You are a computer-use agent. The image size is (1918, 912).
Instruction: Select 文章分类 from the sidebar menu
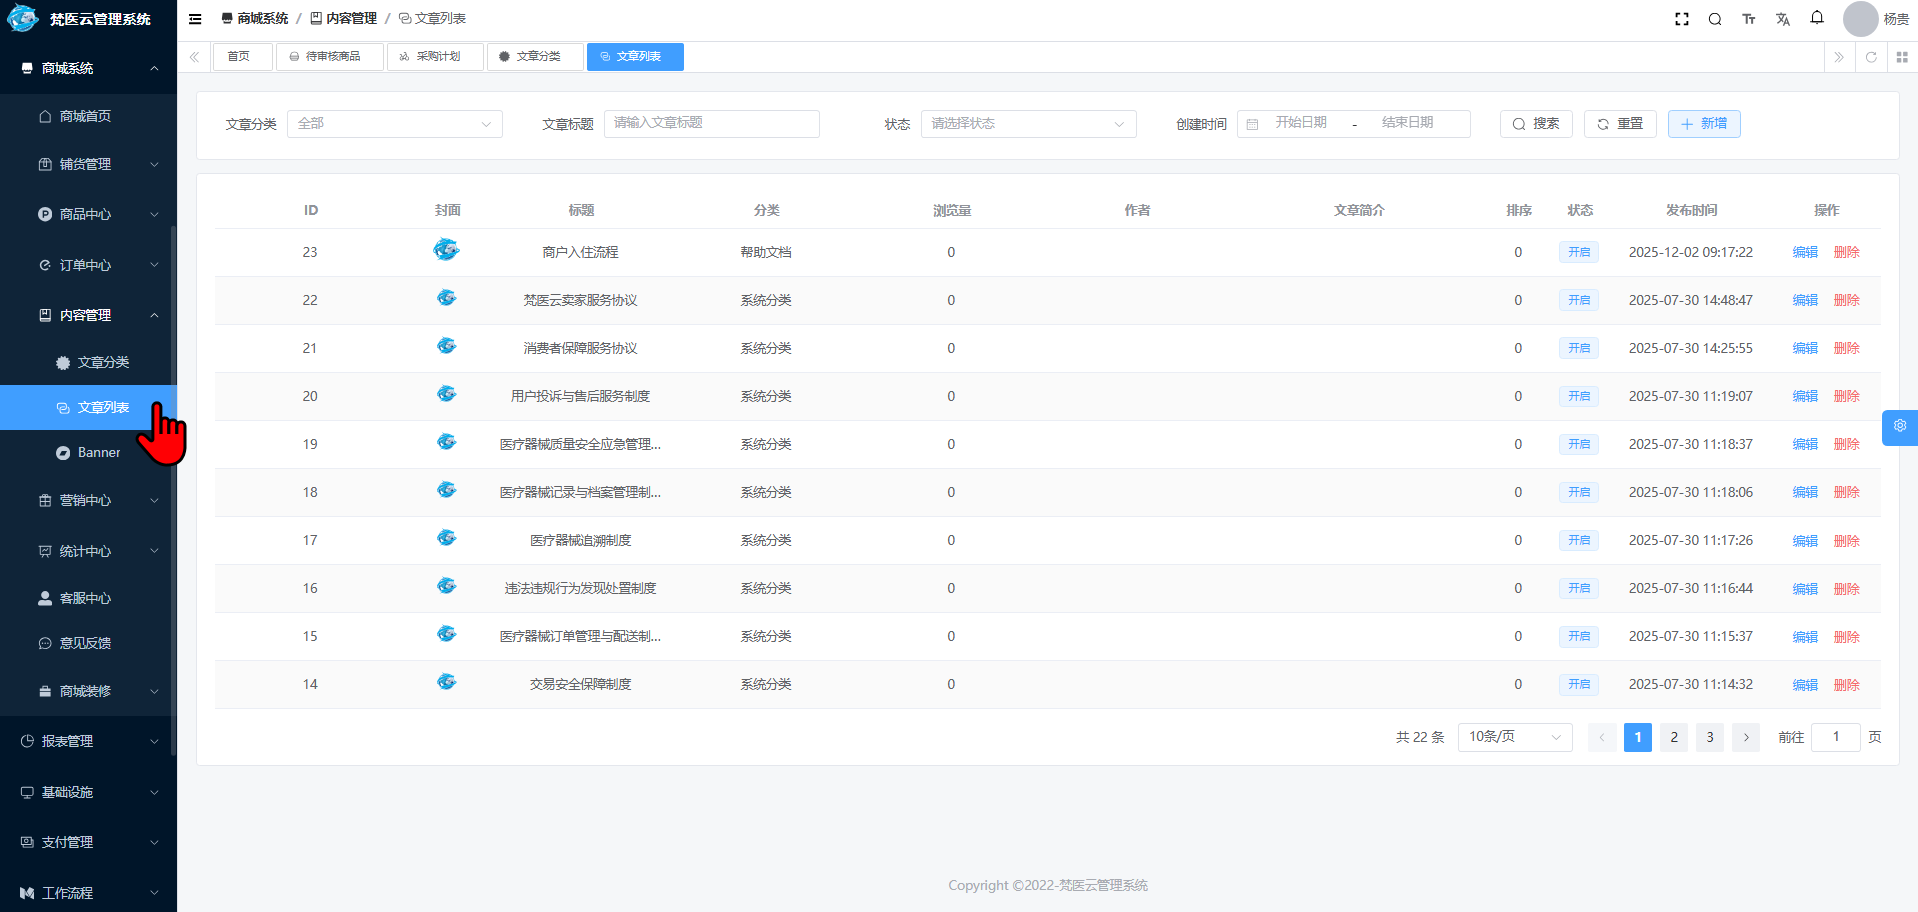tap(102, 362)
